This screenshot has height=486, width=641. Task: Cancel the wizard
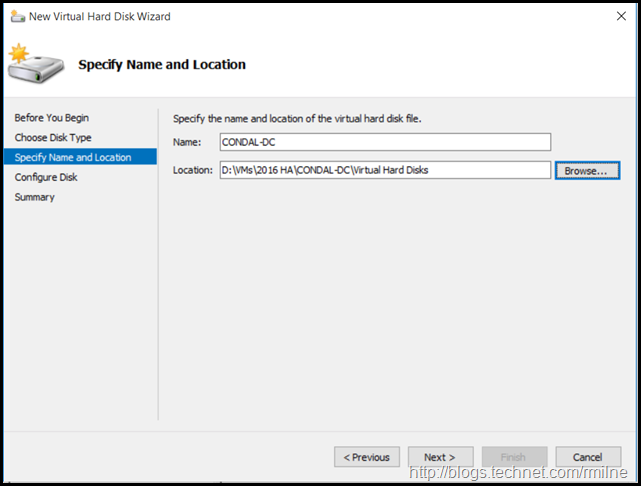[588, 457]
